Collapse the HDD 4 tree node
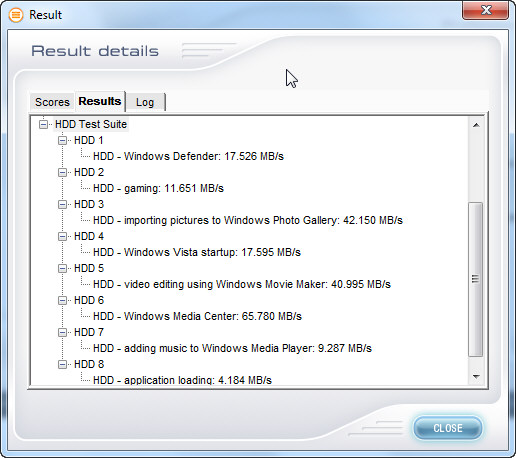The image size is (516, 458). [x=62, y=236]
